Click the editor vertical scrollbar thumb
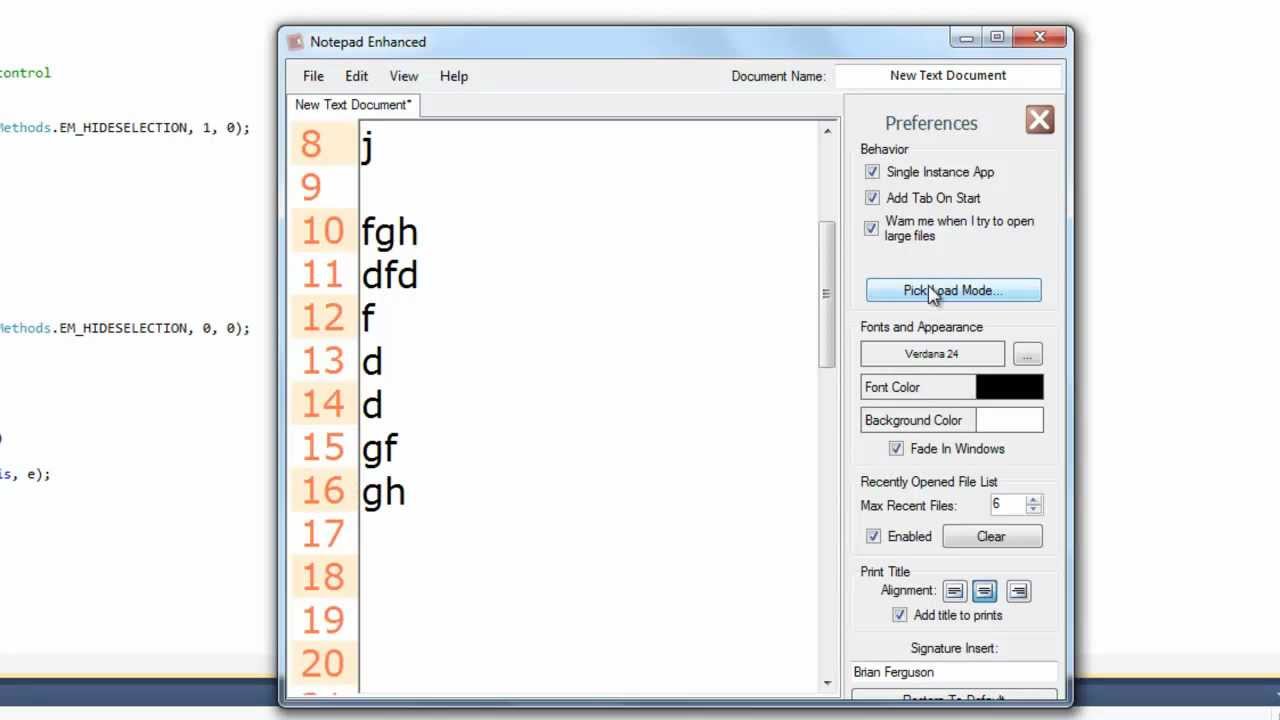The width and height of the screenshot is (1280, 720). tap(827, 293)
